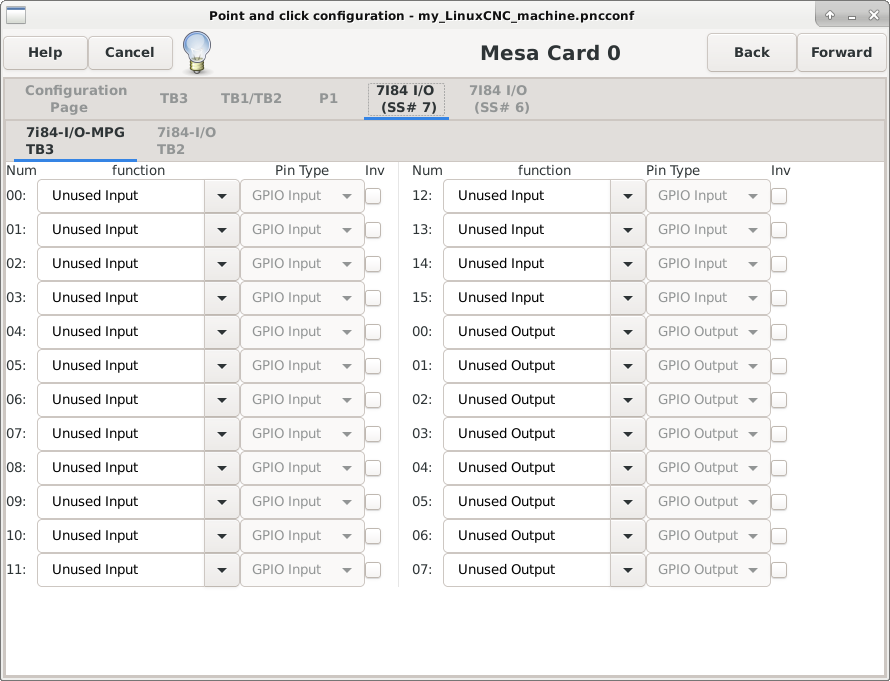Click the light bulb hint icon
The height and width of the screenshot is (681, 890).
tap(197, 52)
